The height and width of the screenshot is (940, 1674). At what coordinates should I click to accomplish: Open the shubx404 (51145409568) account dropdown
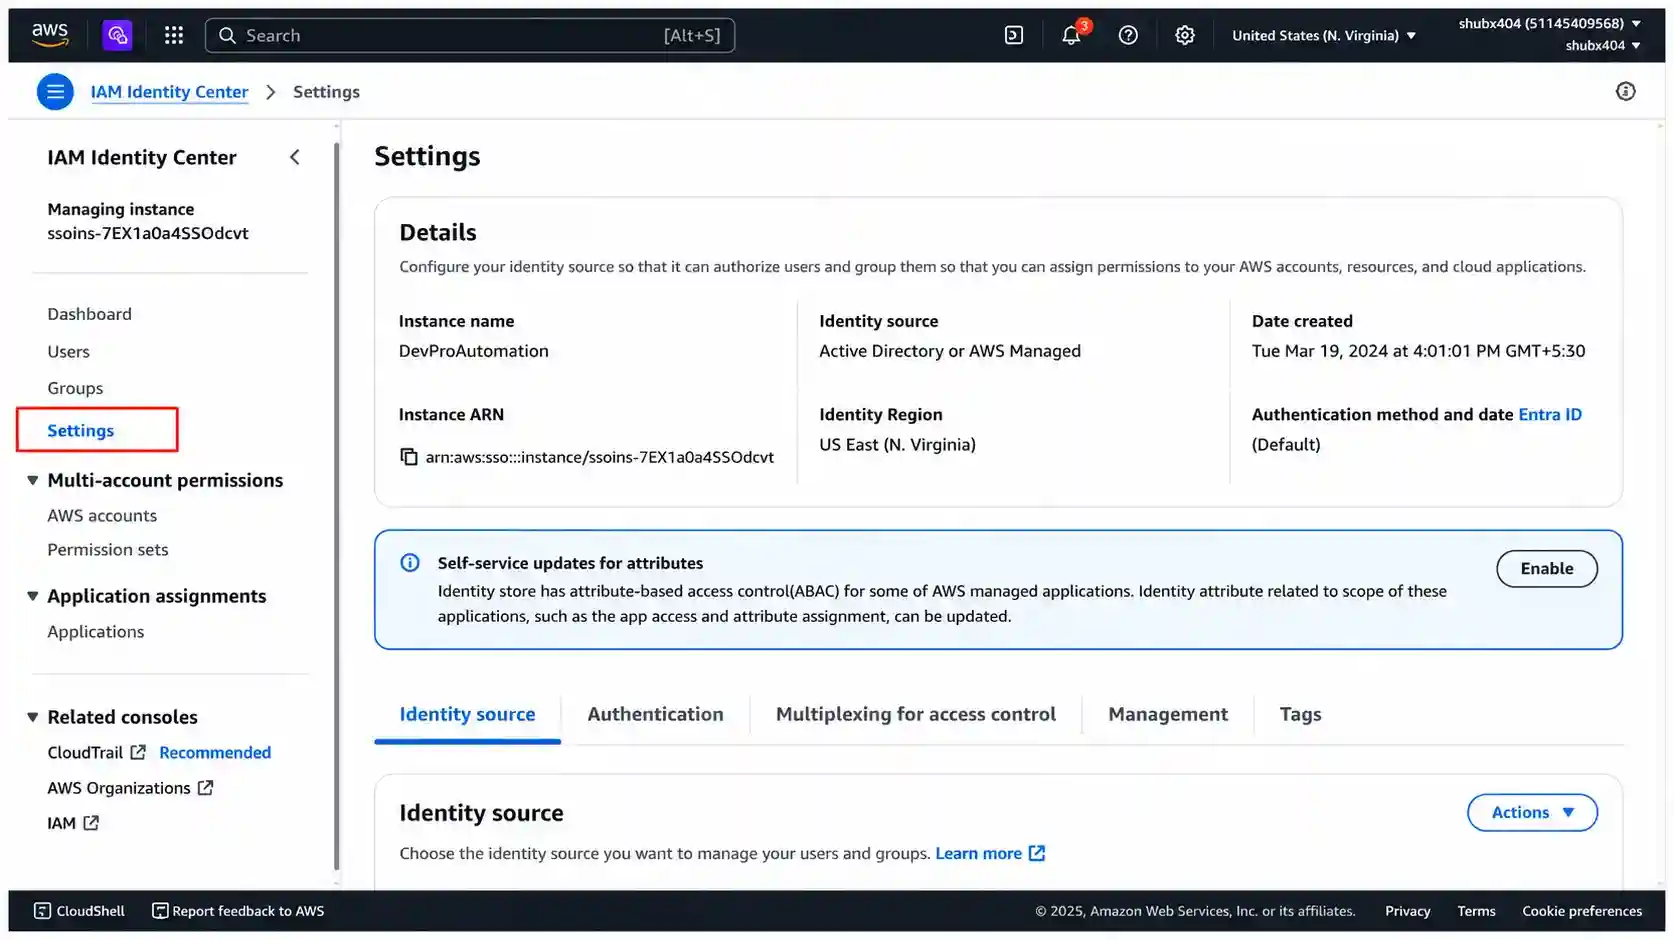tap(1550, 23)
